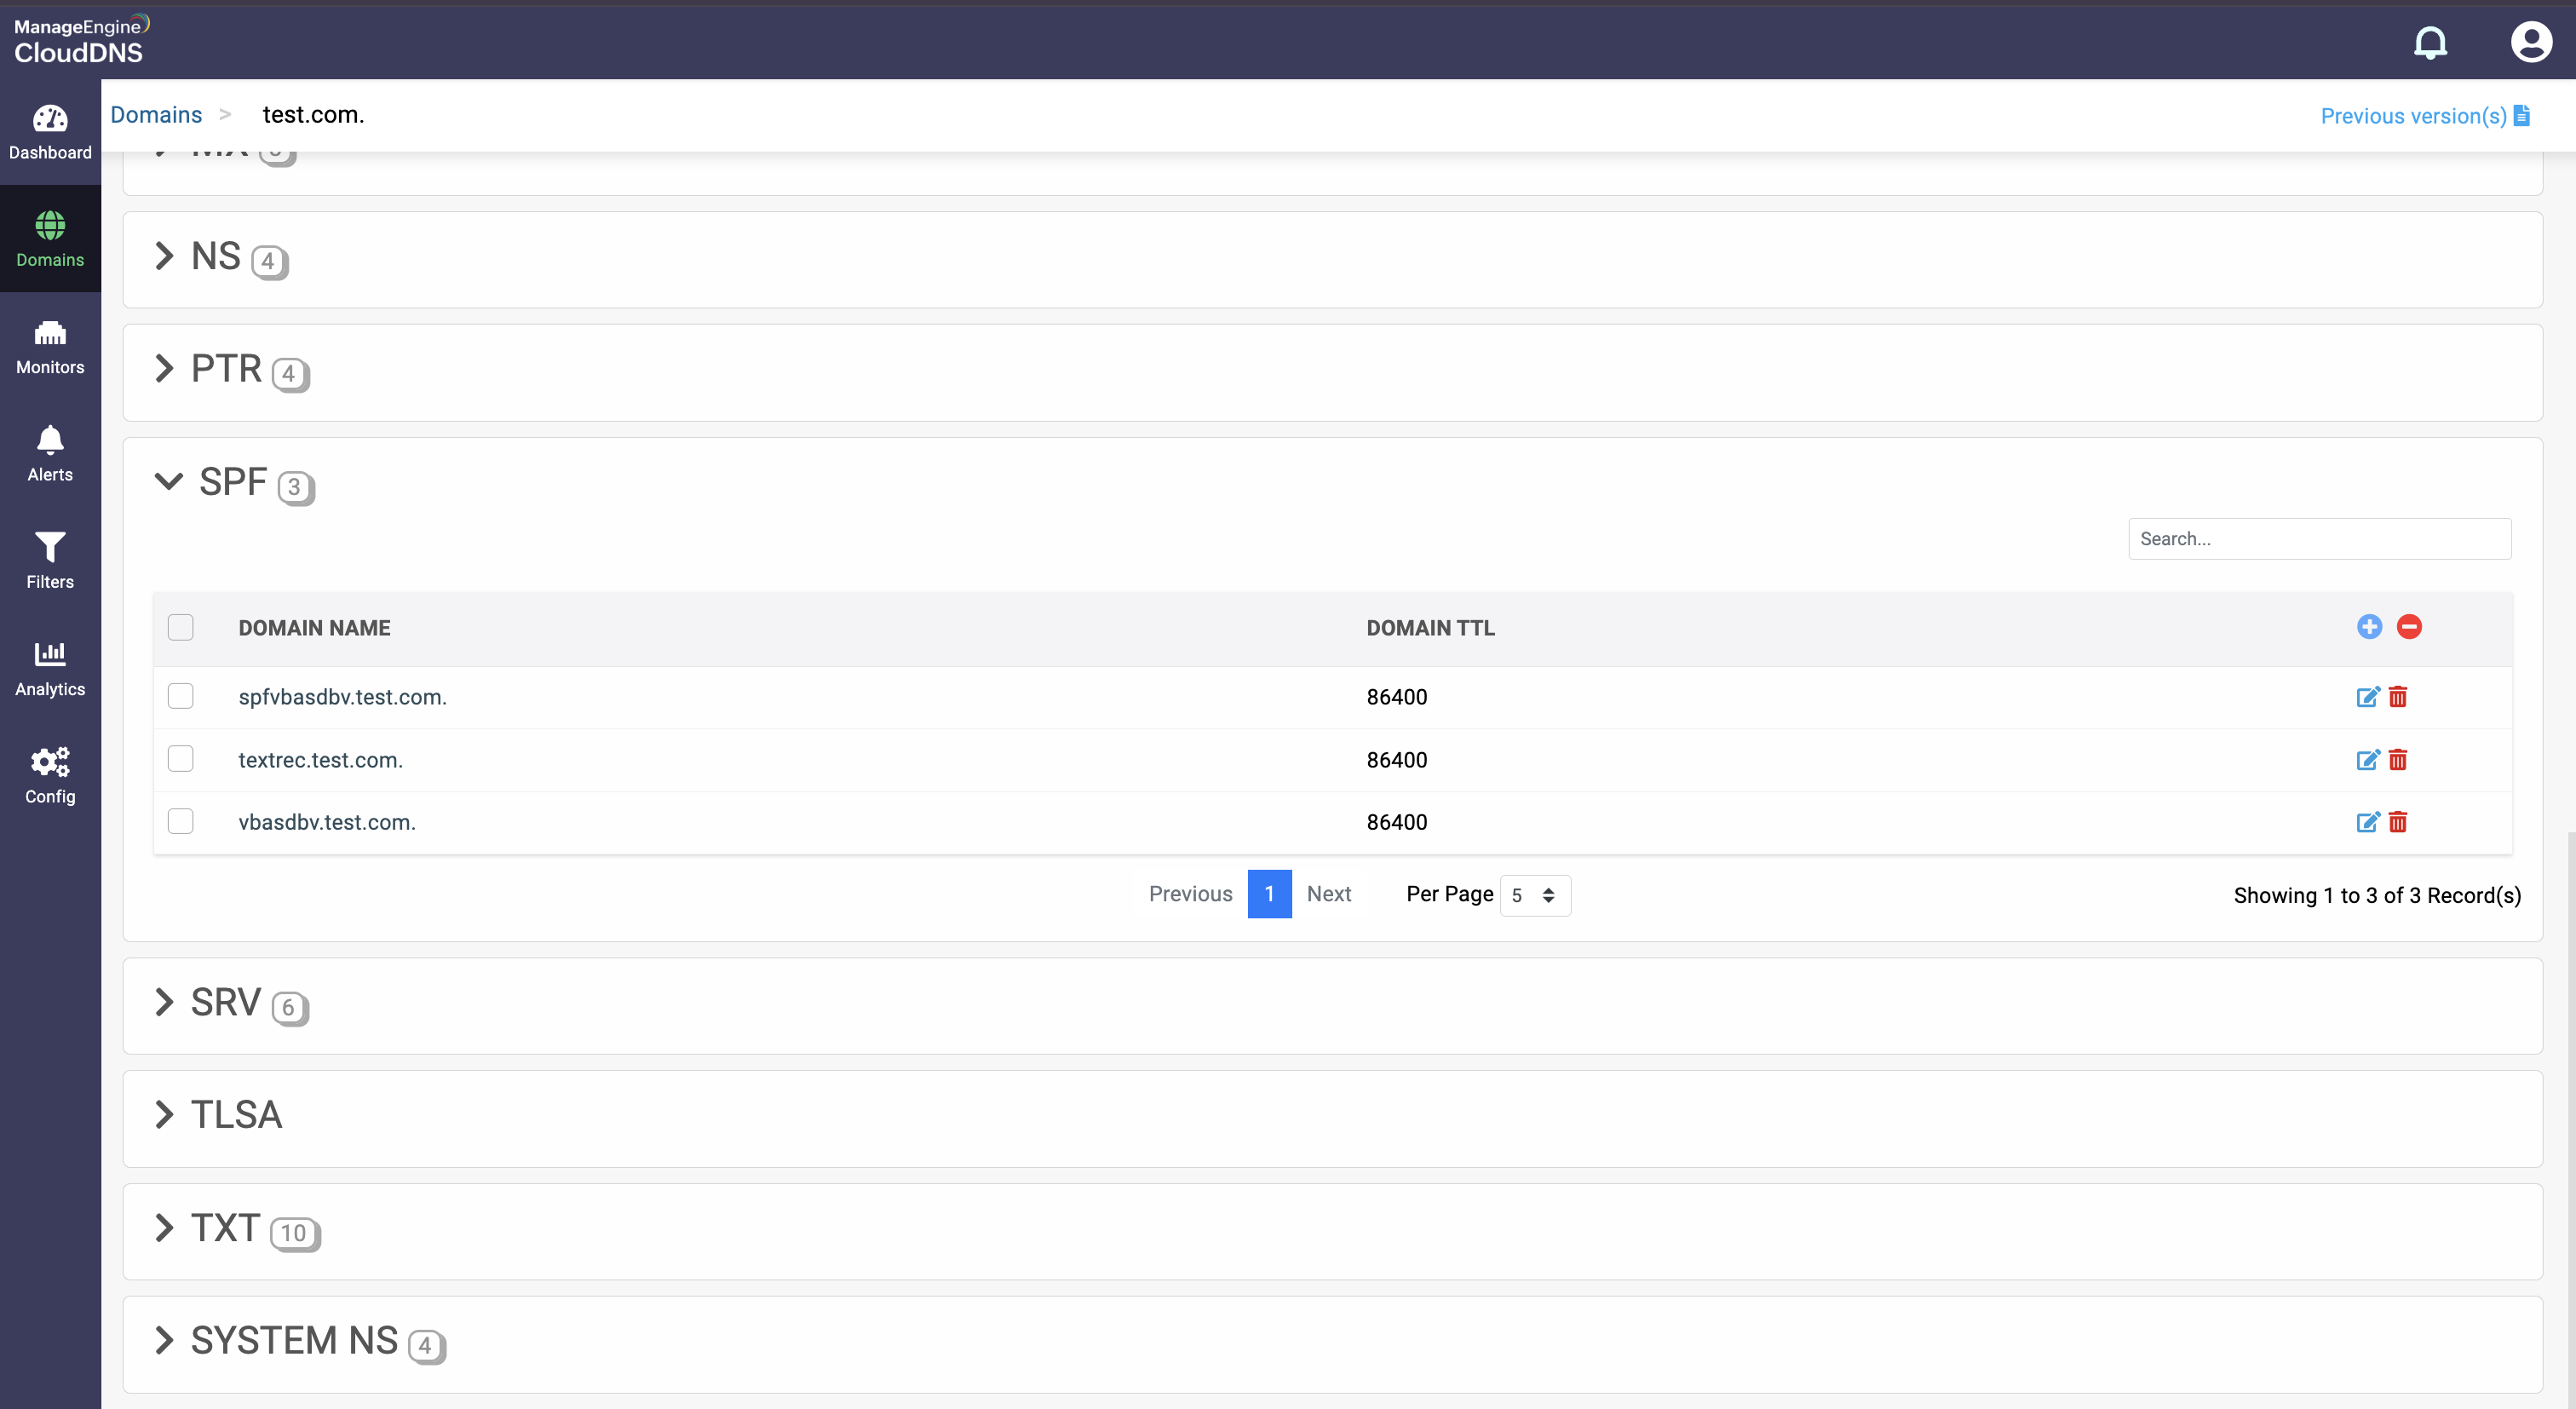Open Analytics from the sidebar
2576x1409 pixels.
pos(50,668)
